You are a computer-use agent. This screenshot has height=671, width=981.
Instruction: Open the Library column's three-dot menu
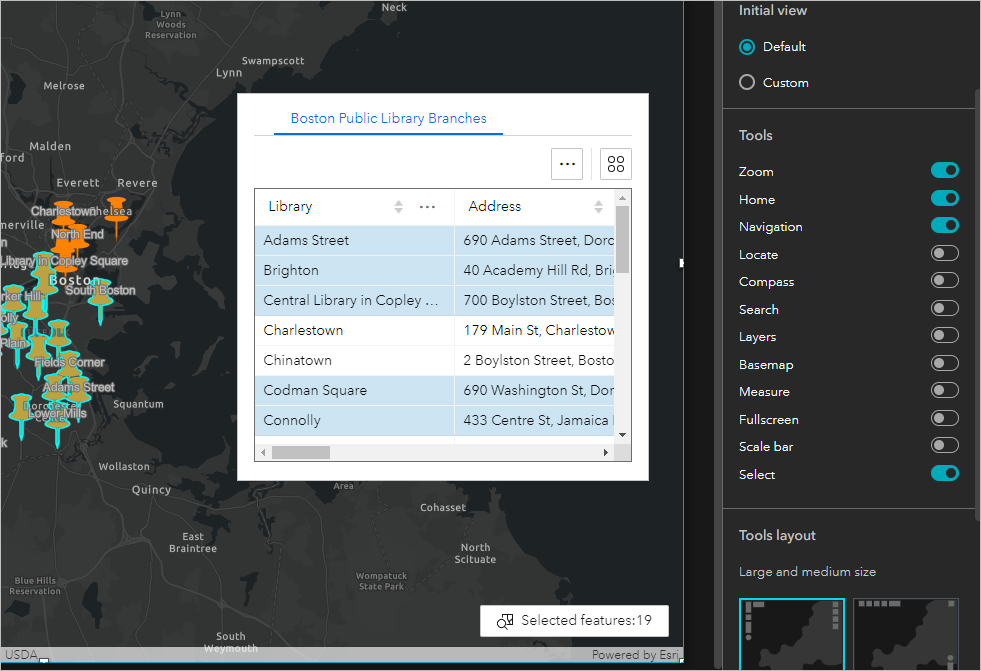(427, 207)
